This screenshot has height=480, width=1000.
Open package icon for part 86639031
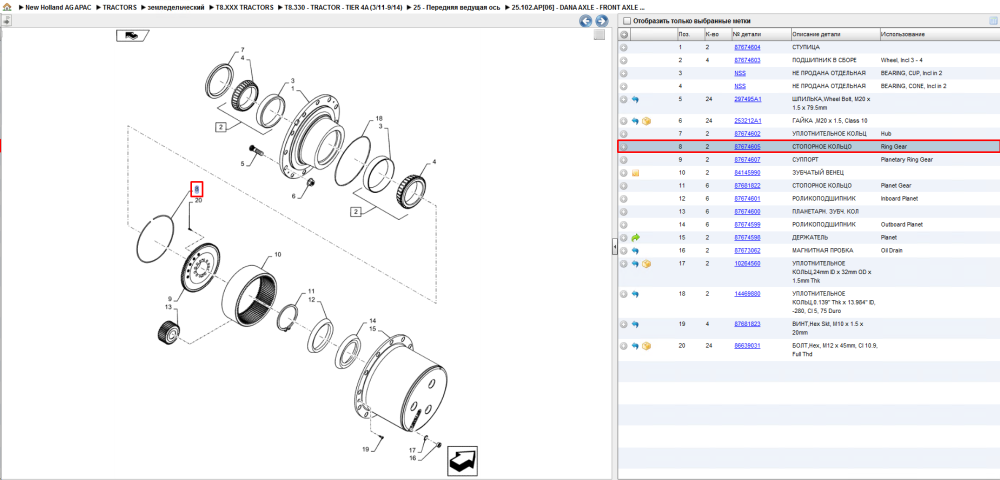(x=646, y=345)
